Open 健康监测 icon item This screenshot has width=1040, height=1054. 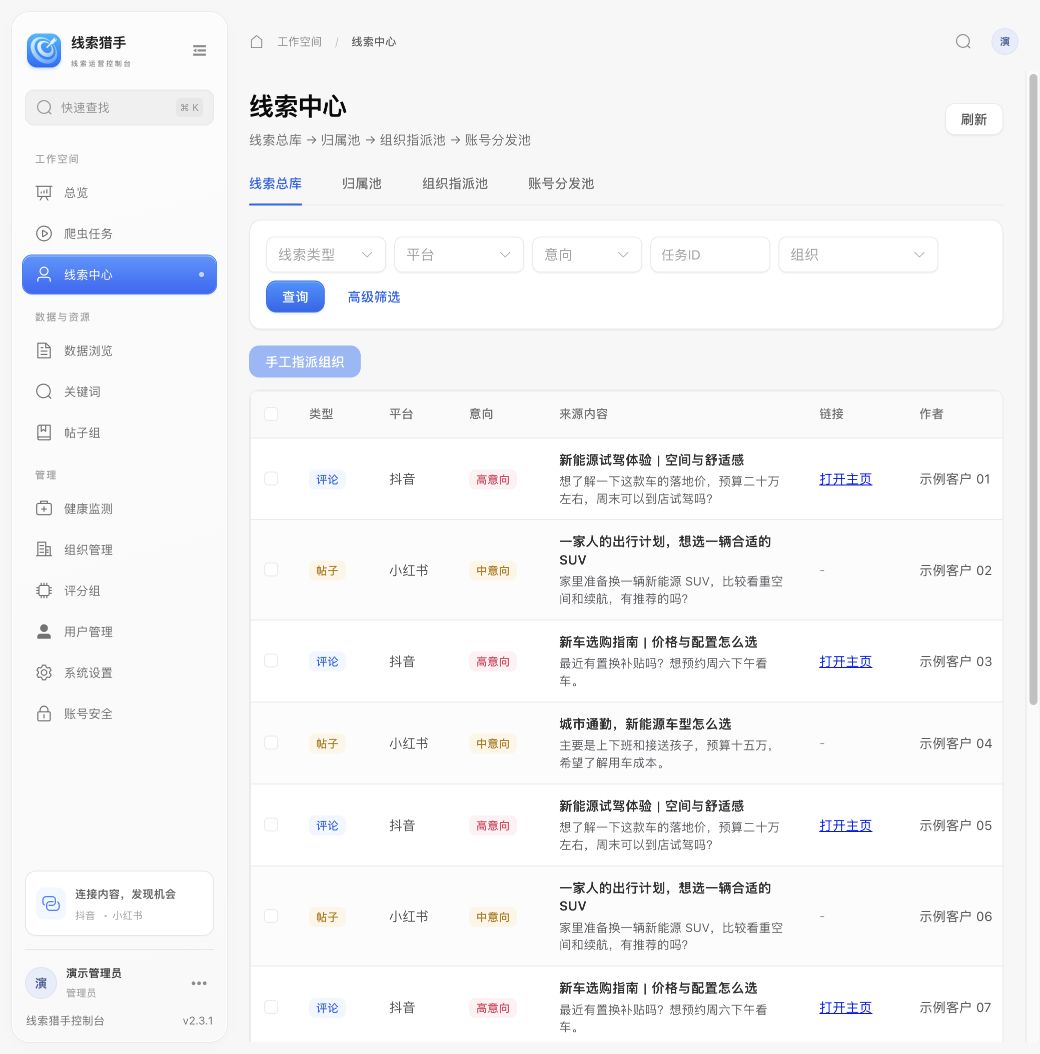click(120, 509)
